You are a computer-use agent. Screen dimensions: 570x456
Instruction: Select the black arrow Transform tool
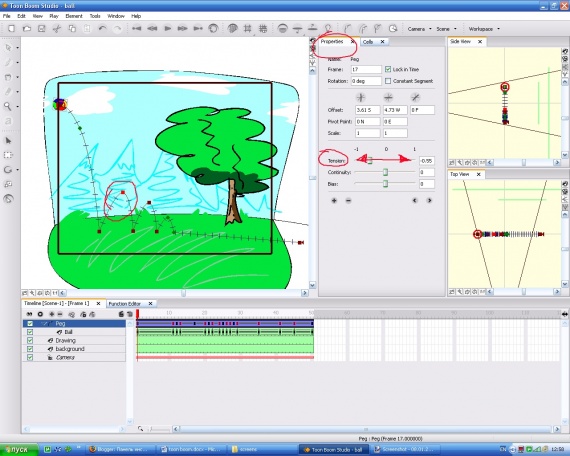click(8, 141)
